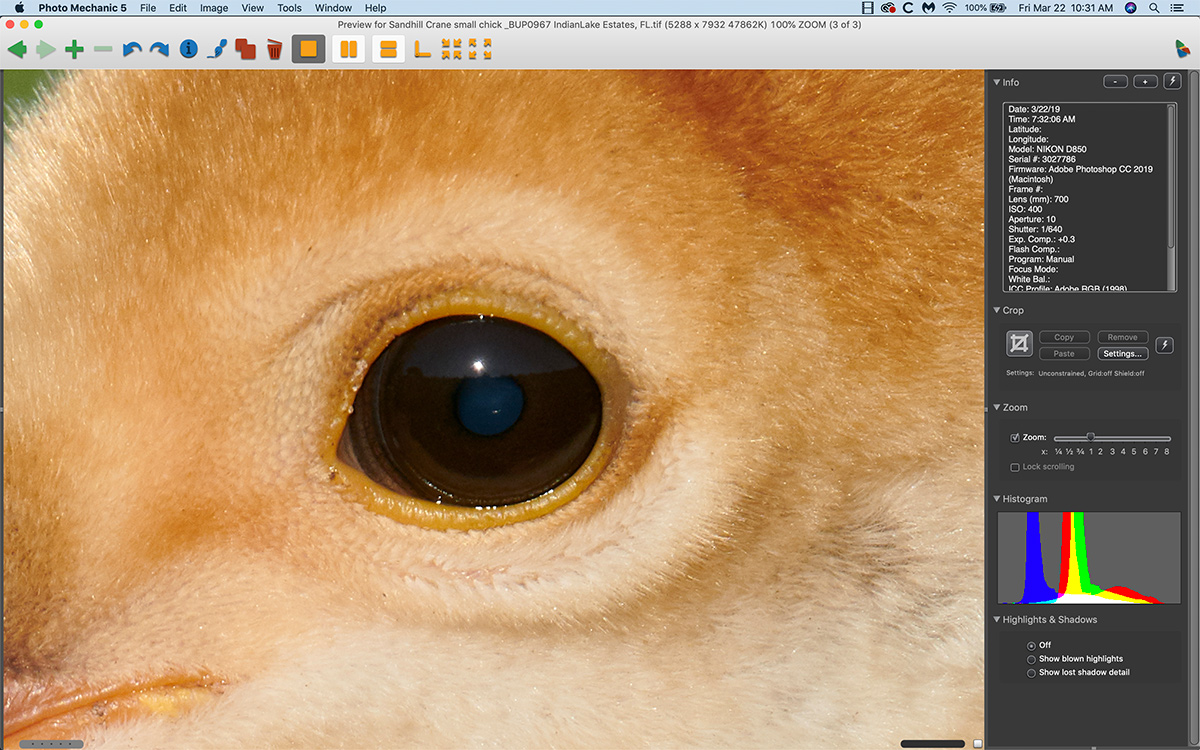Click the Malwarebytes menu bar icon

click(x=927, y=8)
